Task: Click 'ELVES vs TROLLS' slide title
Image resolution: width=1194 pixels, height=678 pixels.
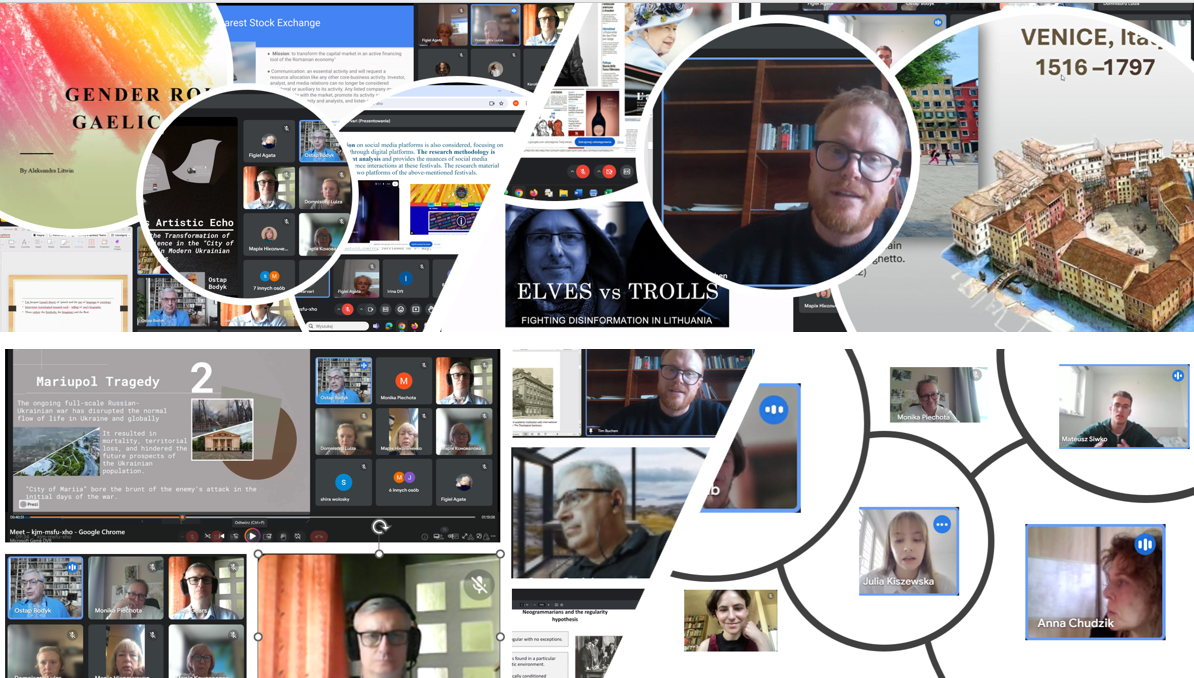Action: tap(618, 291)
